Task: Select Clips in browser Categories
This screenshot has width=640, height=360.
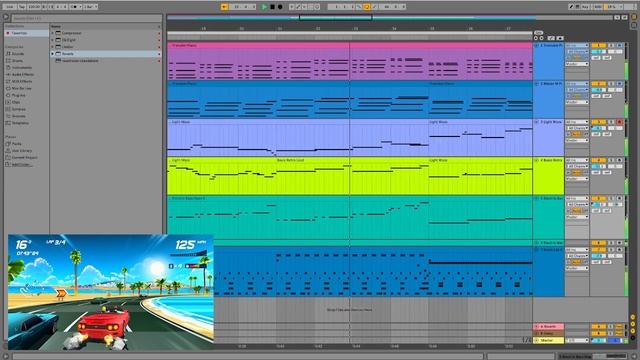Action: point(16,102)
